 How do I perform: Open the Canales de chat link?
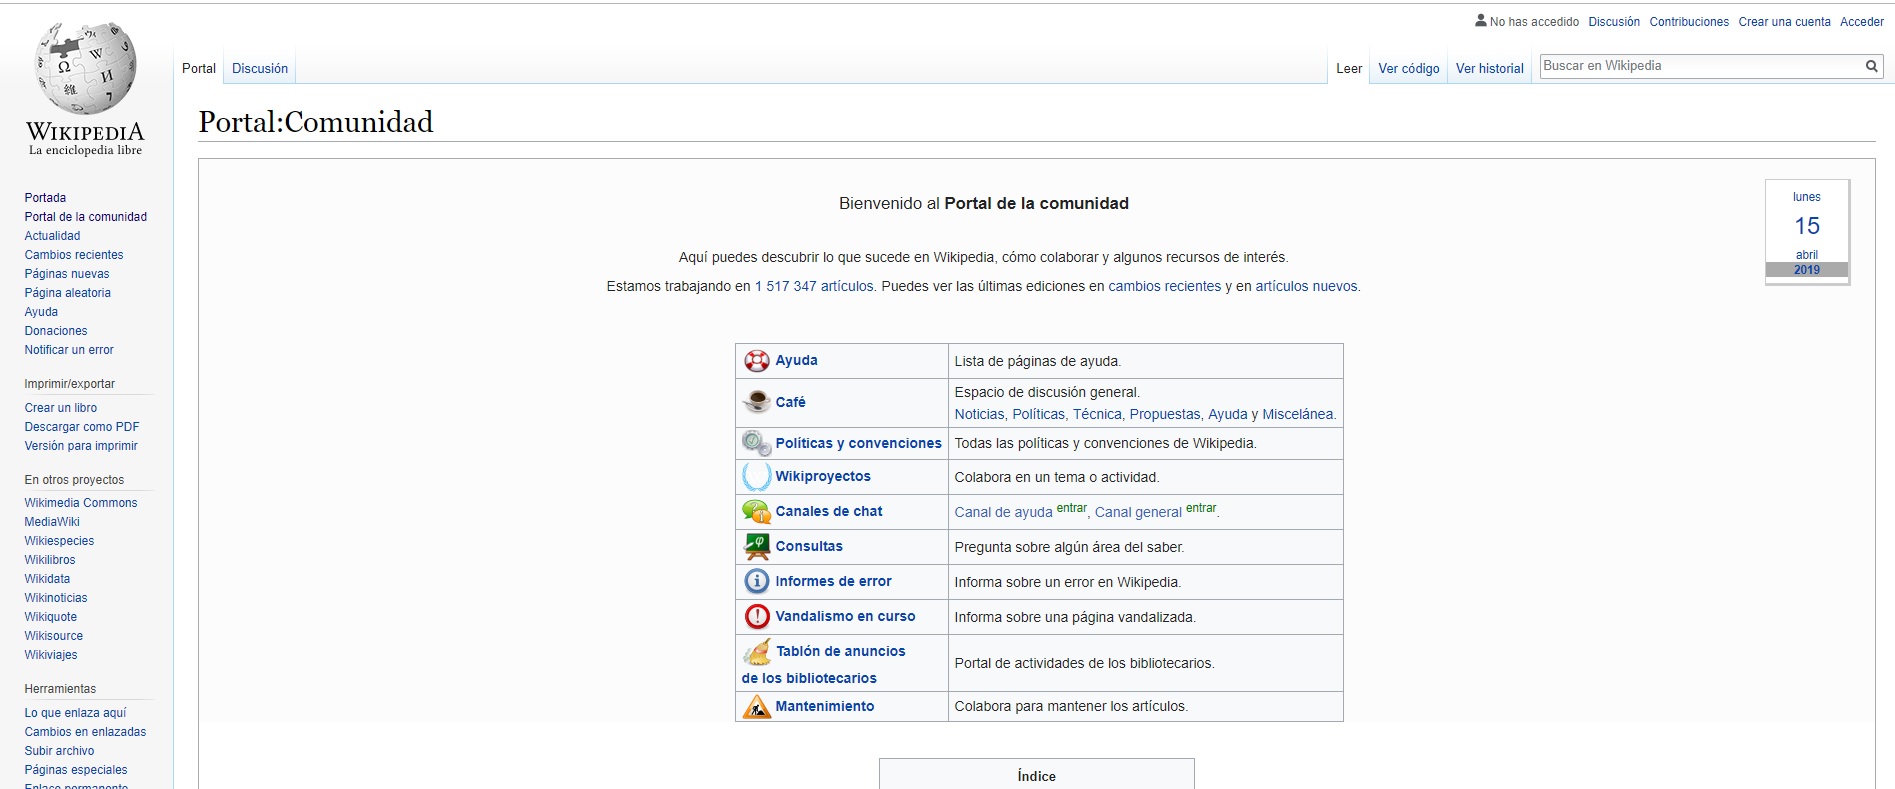click(x=829, y=511)
